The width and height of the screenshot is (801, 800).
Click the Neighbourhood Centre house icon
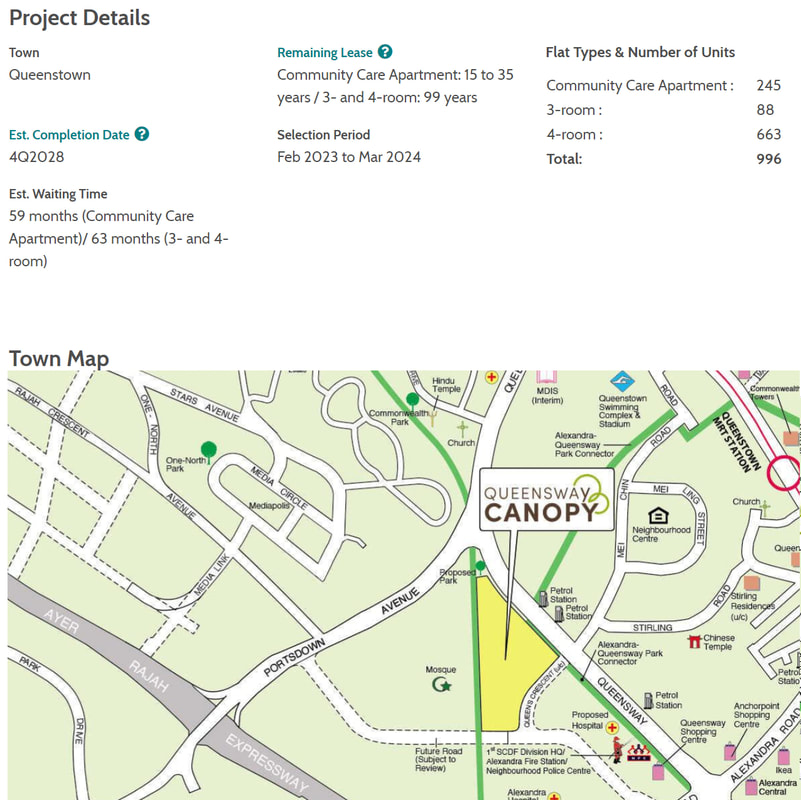(x=658, y=515)
